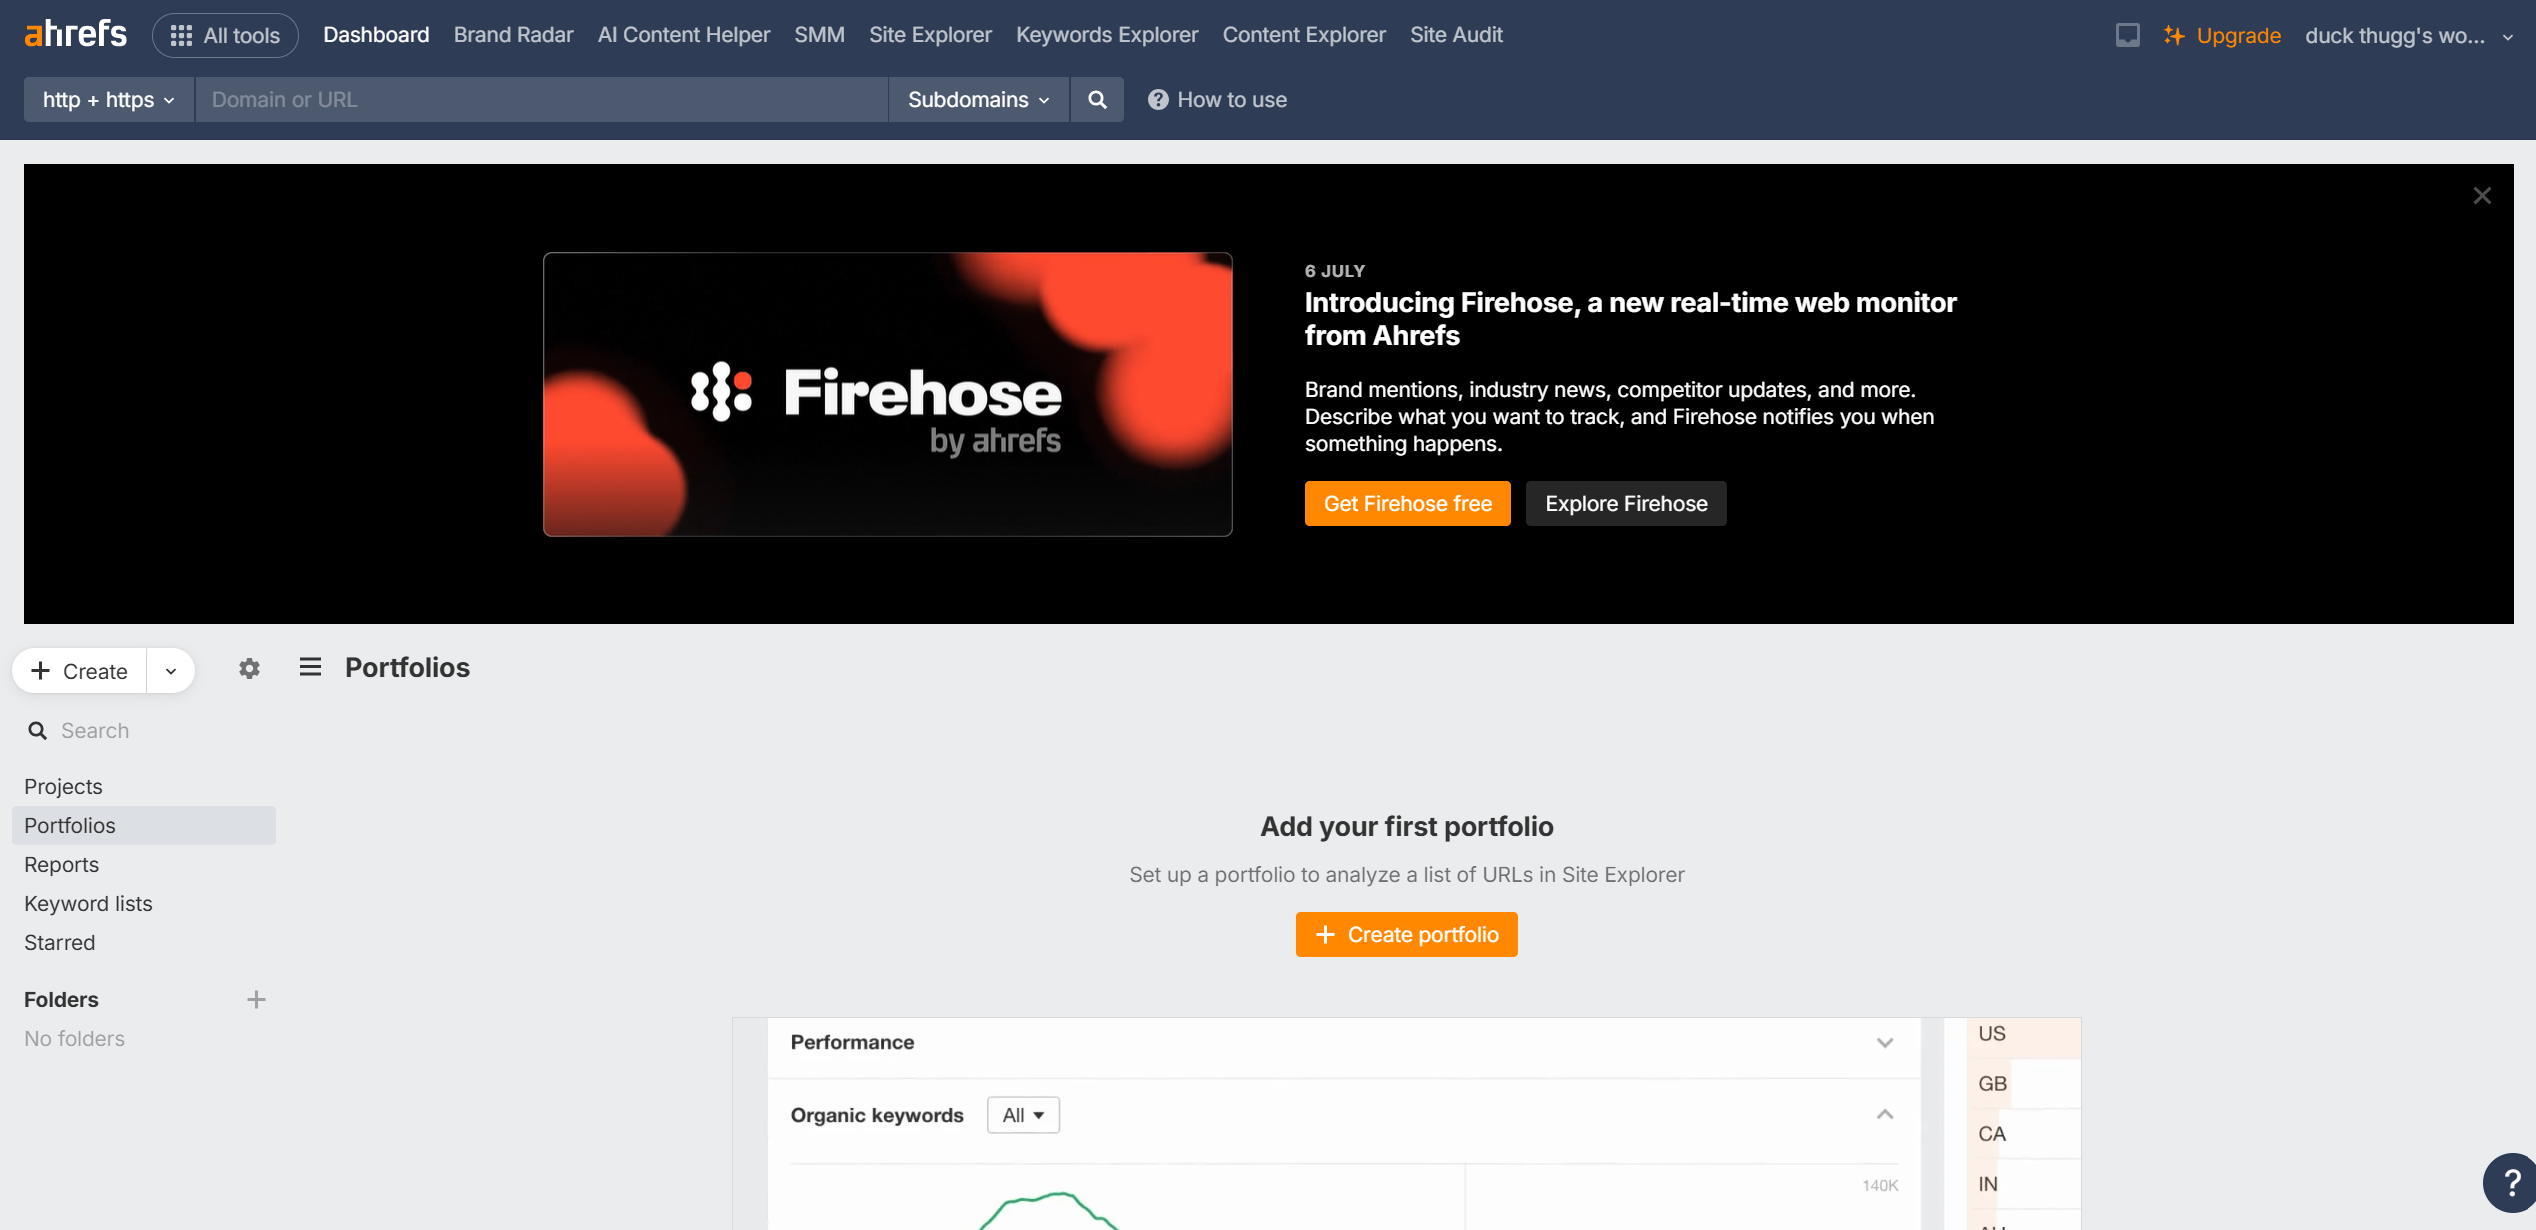Open the help question mark bubble

click(2511, 1182)
